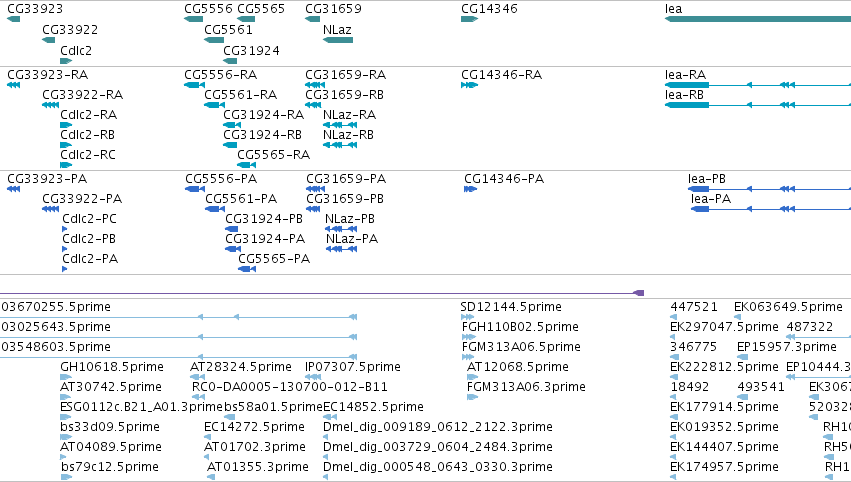Click the CG5565-PA protein

coord(274,259)
